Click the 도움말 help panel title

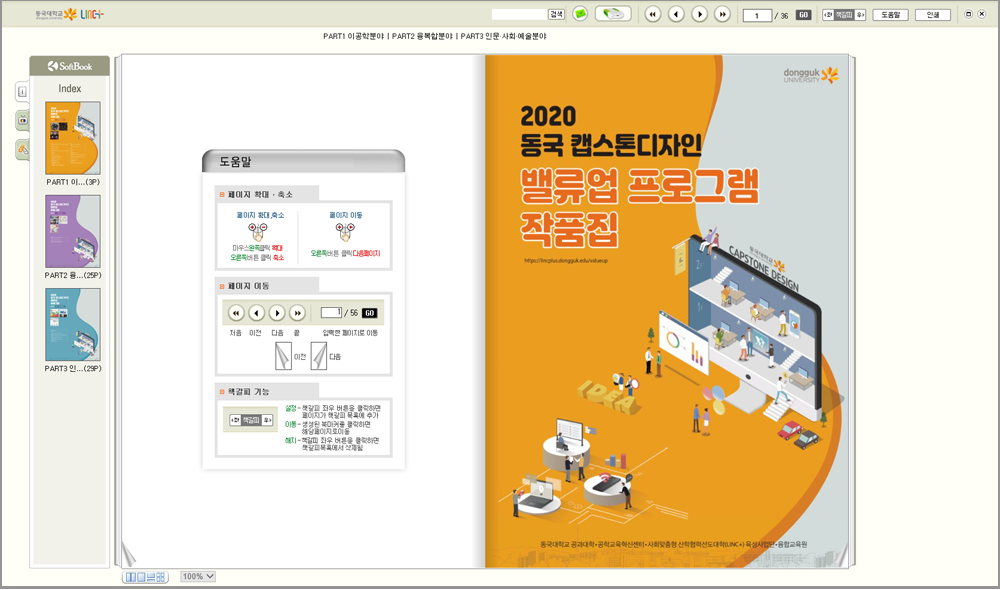click(x=235, y=162)
